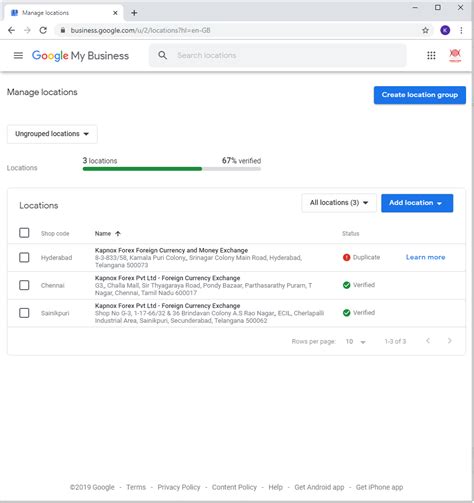This screenshot has height=503, width=474.
Task: Open the hamburger main menu
Action: 18,55
